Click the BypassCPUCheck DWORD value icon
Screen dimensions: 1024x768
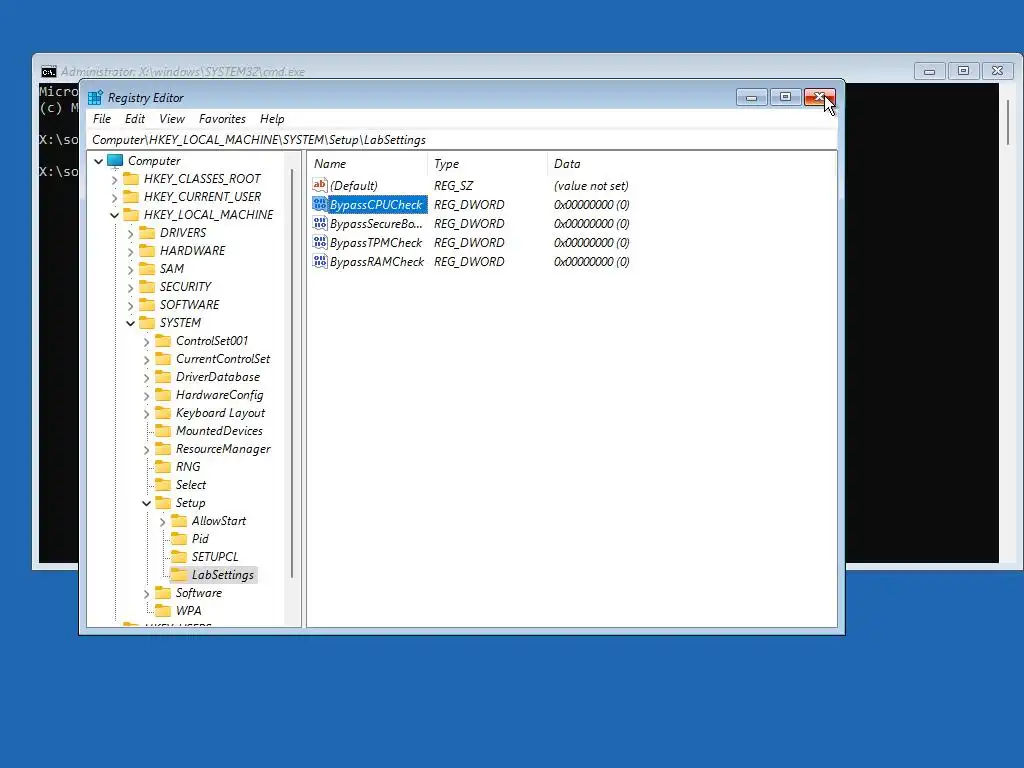click(x=319, y=204)
